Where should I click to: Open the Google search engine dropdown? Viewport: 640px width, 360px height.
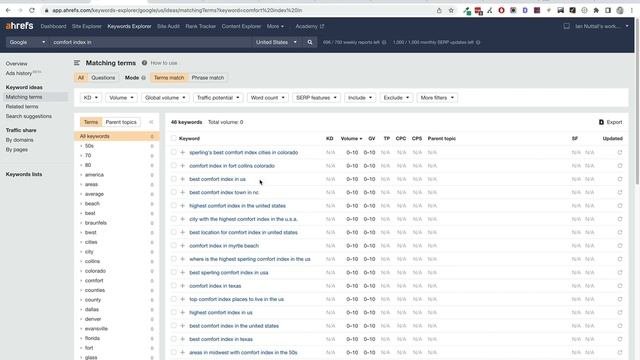(27, 42)
